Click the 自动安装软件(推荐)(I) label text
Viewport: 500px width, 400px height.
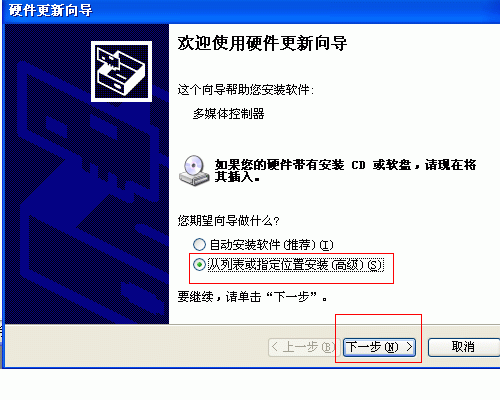271,245
